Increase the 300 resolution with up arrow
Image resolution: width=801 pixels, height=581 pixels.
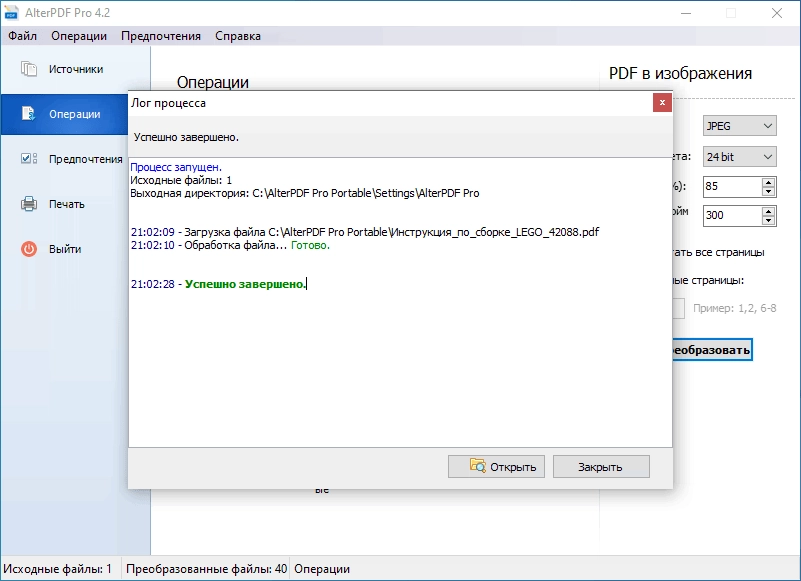(x=768, y=211)
